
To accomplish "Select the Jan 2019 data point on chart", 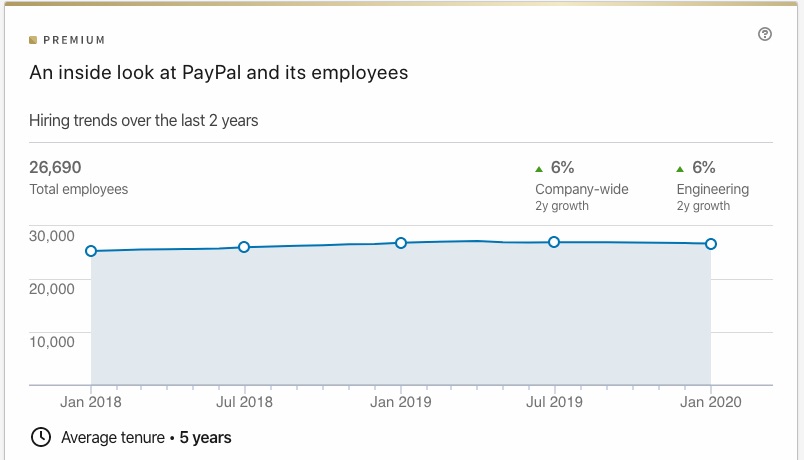I will click(401, 243).
